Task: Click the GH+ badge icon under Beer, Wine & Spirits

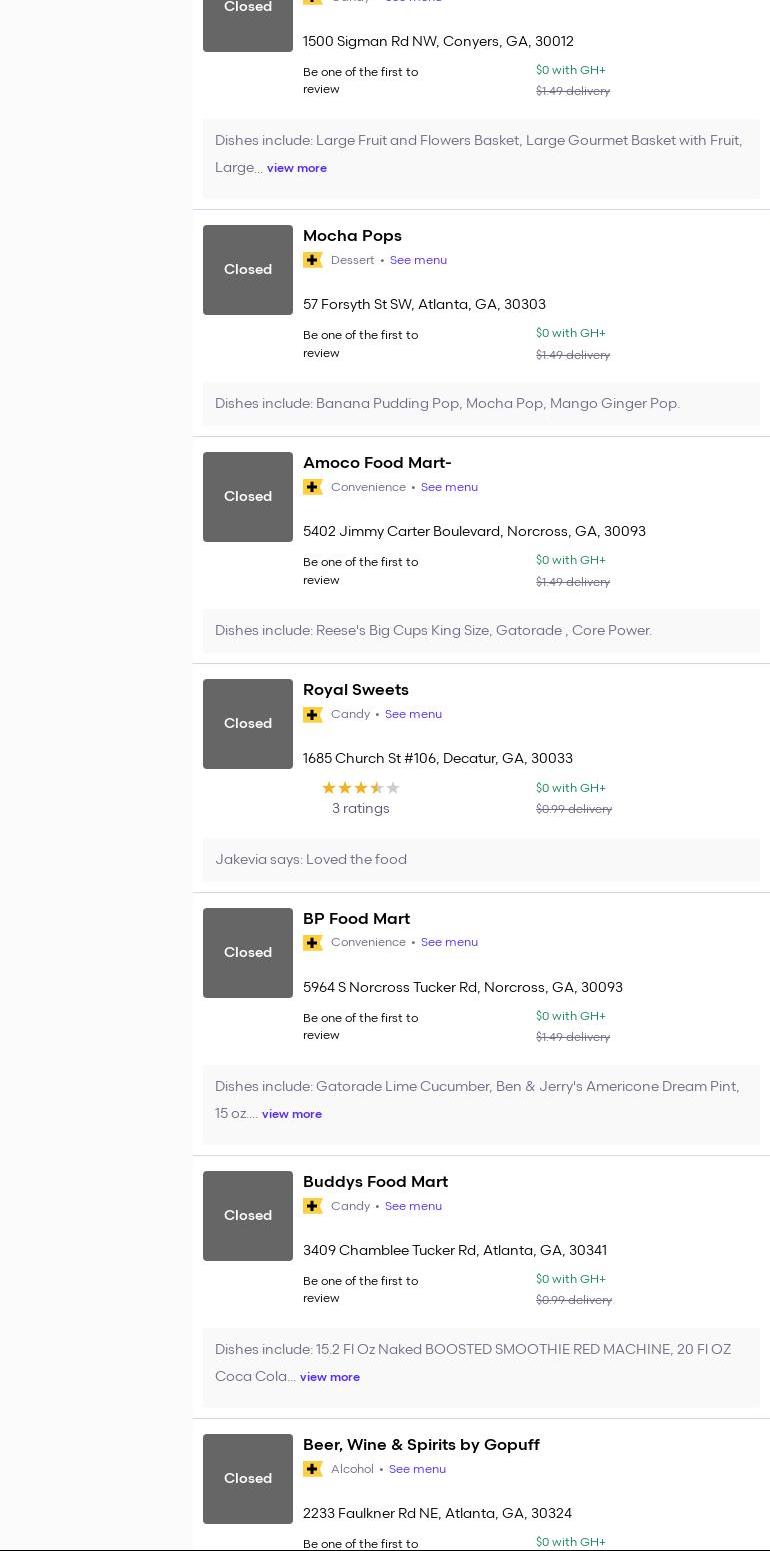Action: click(312, 1469)
